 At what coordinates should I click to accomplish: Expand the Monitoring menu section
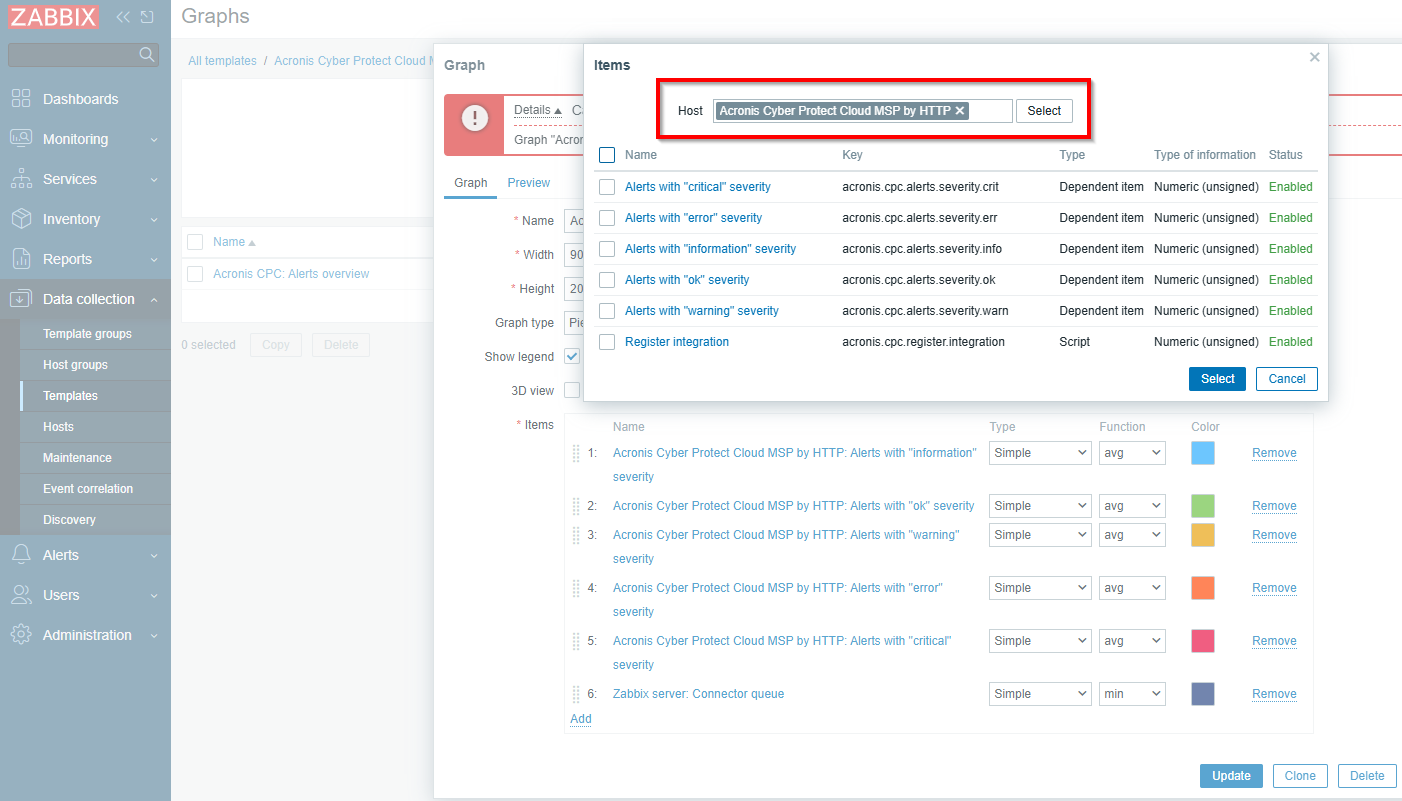click(x=154, y=140)
